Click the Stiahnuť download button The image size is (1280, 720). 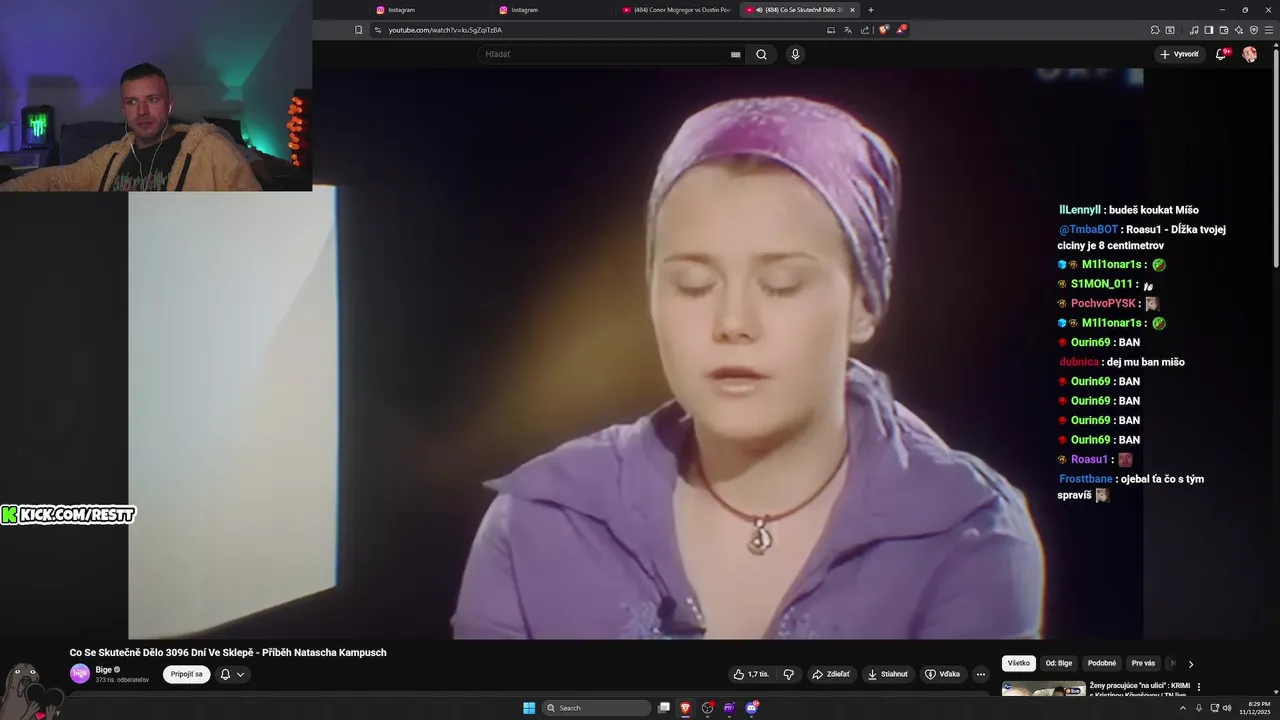click(887, 674)
